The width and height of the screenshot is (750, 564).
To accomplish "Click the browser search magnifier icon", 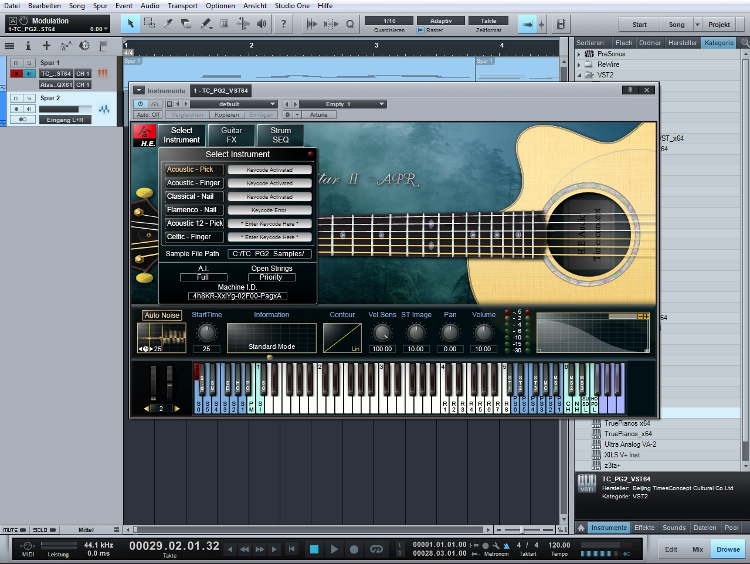I will coord(745,43).
